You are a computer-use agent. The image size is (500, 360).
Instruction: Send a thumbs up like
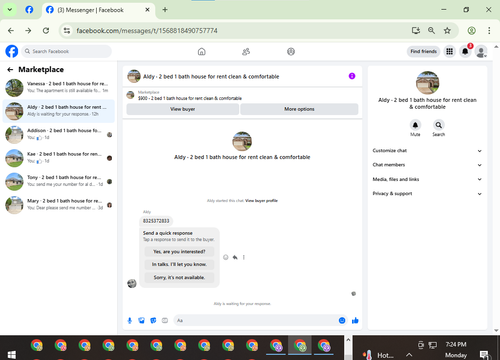click(x=355, y=320)
